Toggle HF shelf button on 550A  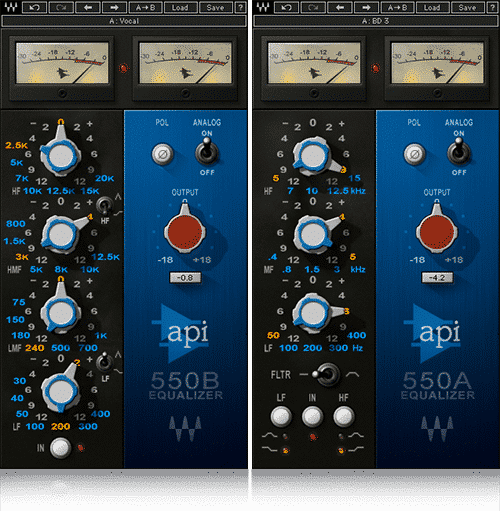[344, 417]
